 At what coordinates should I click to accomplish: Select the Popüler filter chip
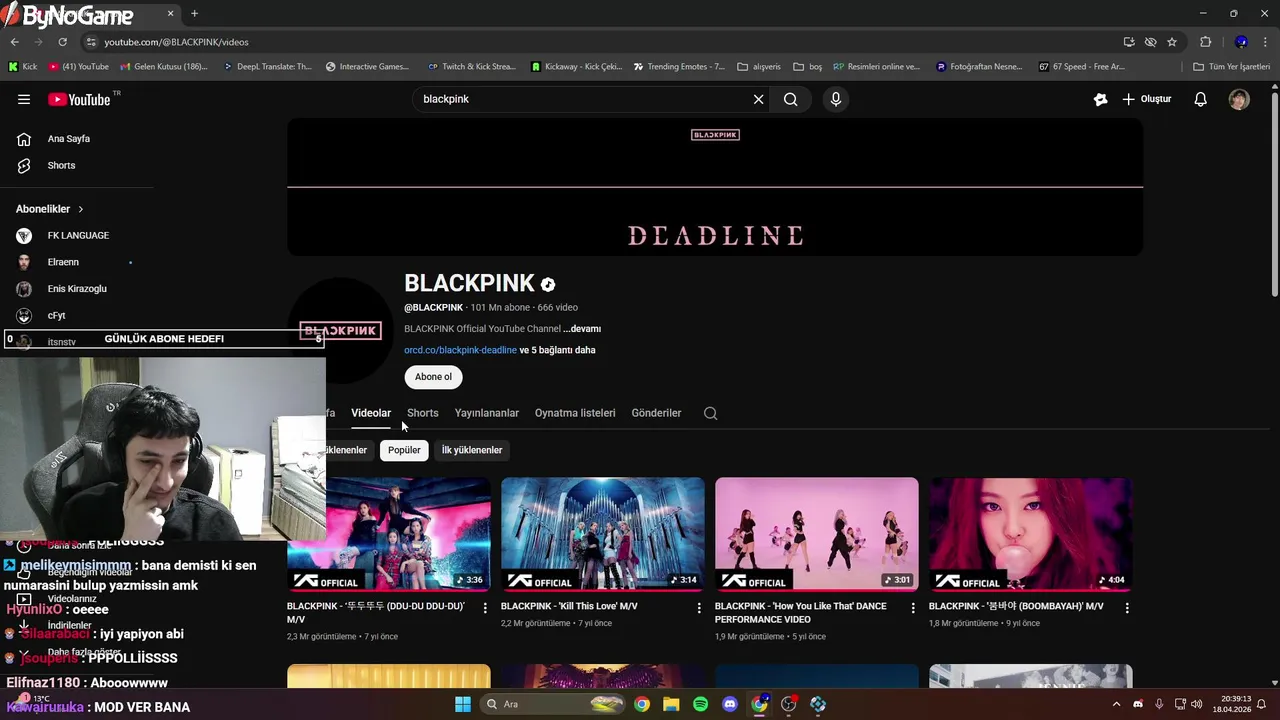[404, 450]
